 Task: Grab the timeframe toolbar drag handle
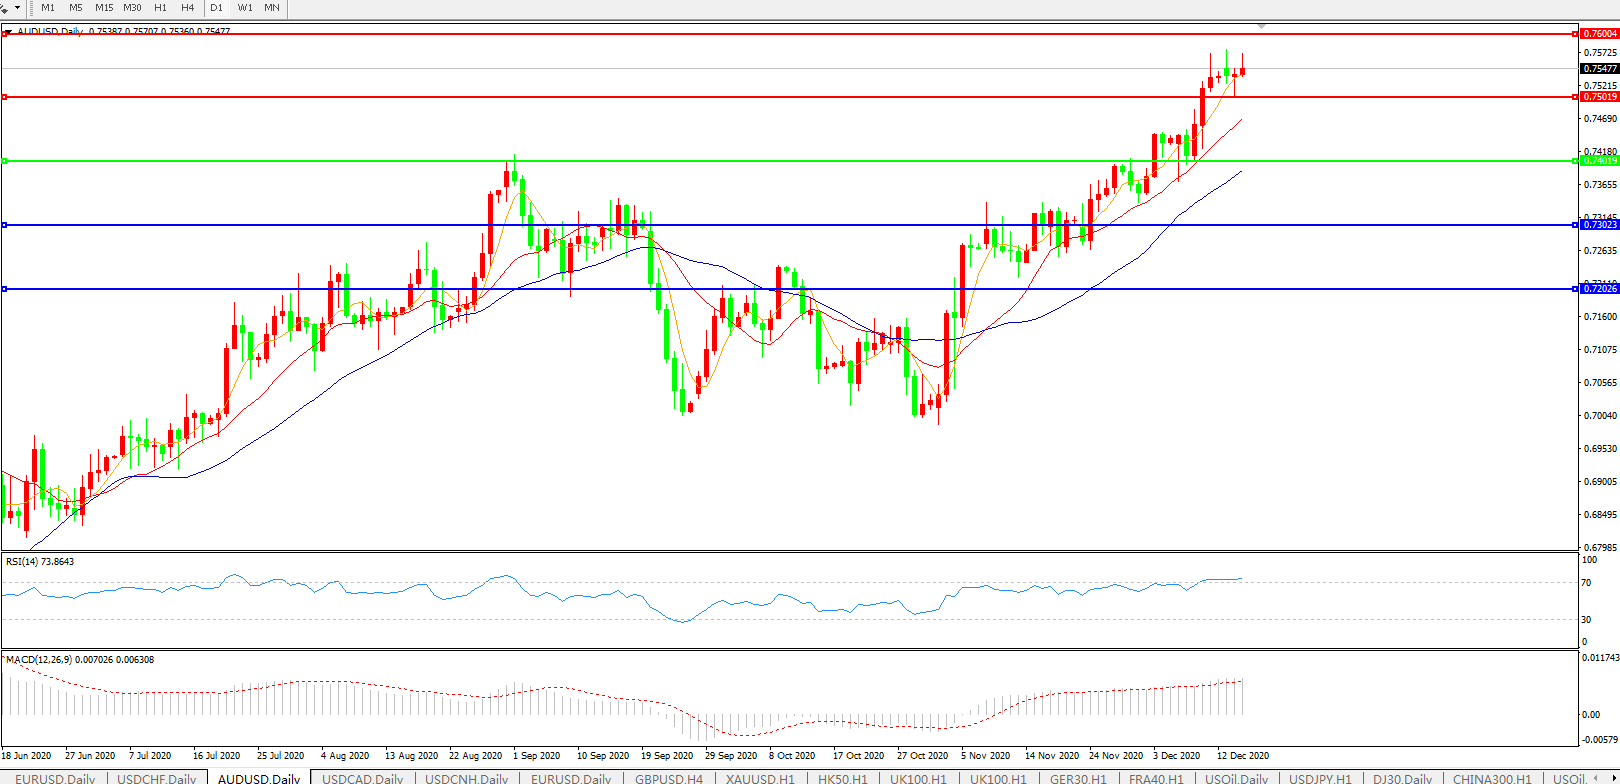[x=32, y=8]
